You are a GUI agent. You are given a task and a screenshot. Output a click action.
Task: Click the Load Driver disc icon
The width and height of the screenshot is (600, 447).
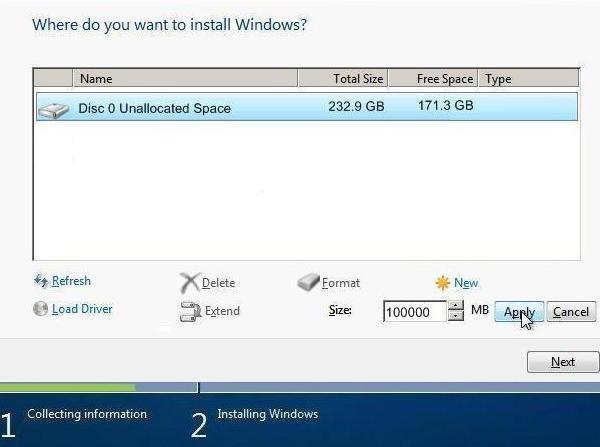pyautogui.click(x=40, y=308)
